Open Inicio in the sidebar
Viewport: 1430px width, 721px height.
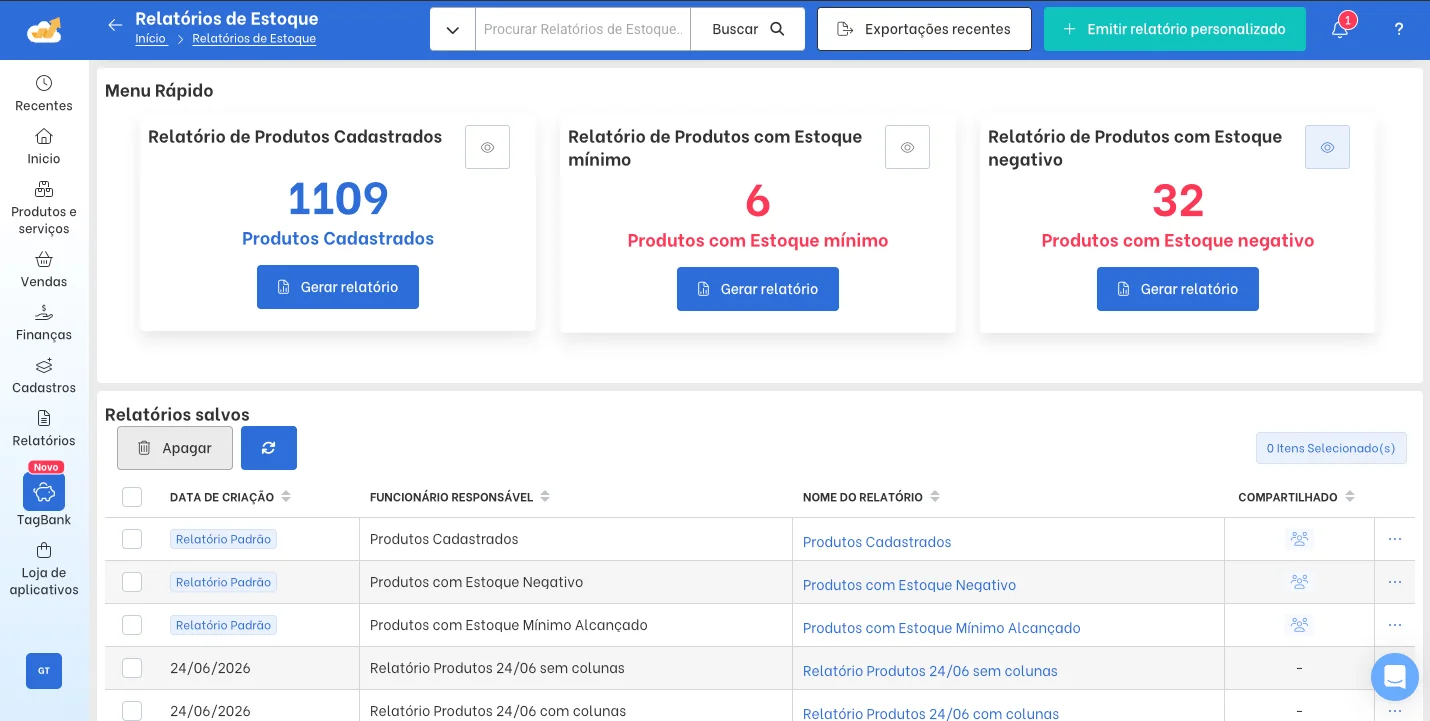(x=44, y=146)
